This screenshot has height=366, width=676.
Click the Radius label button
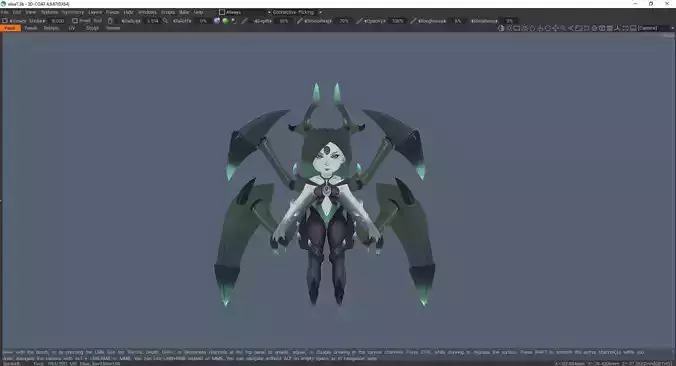point(131,21)
